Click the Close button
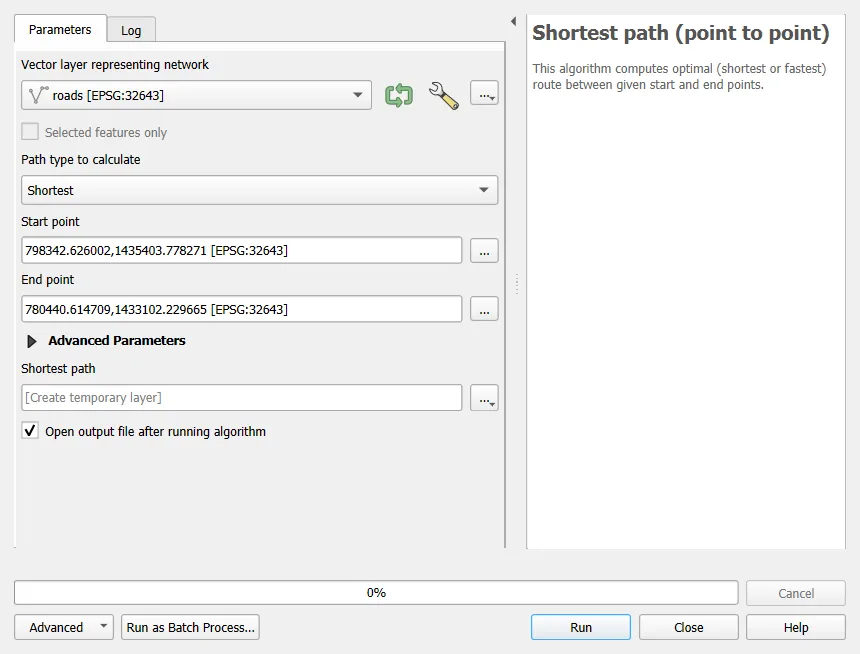 (x=688, y=627)
